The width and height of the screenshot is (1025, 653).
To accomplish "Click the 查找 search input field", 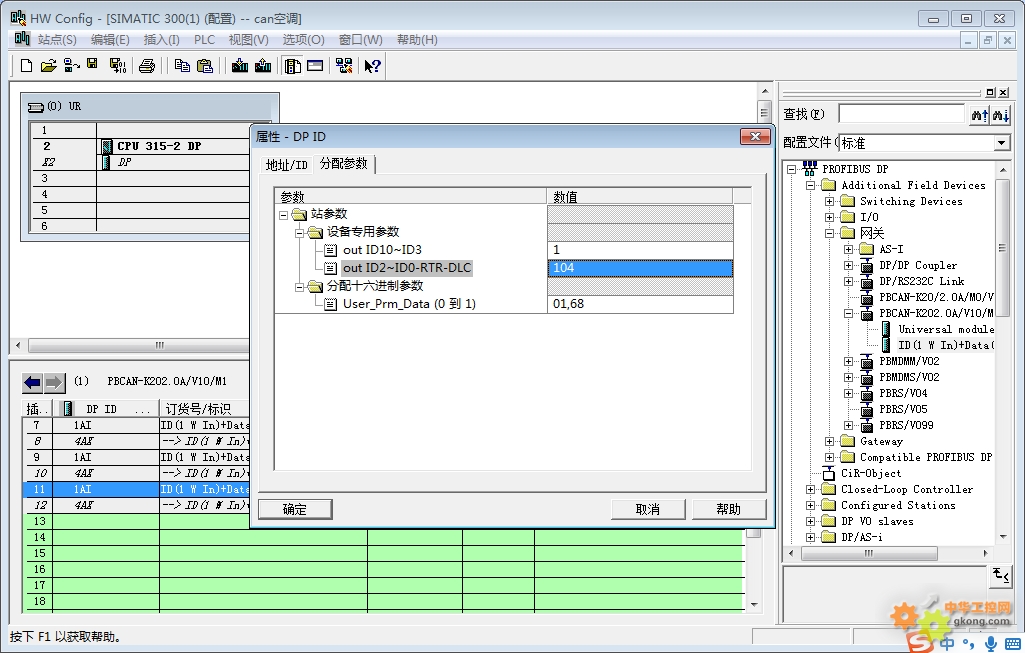I will click(x=901, y=114).
